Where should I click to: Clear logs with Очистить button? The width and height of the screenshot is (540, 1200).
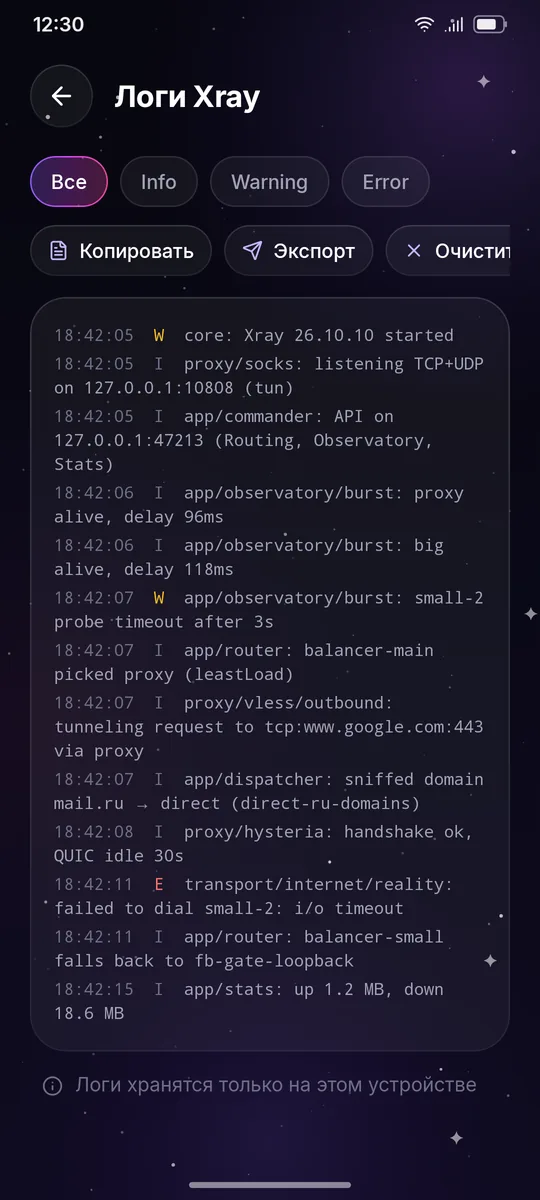point(448,250)
